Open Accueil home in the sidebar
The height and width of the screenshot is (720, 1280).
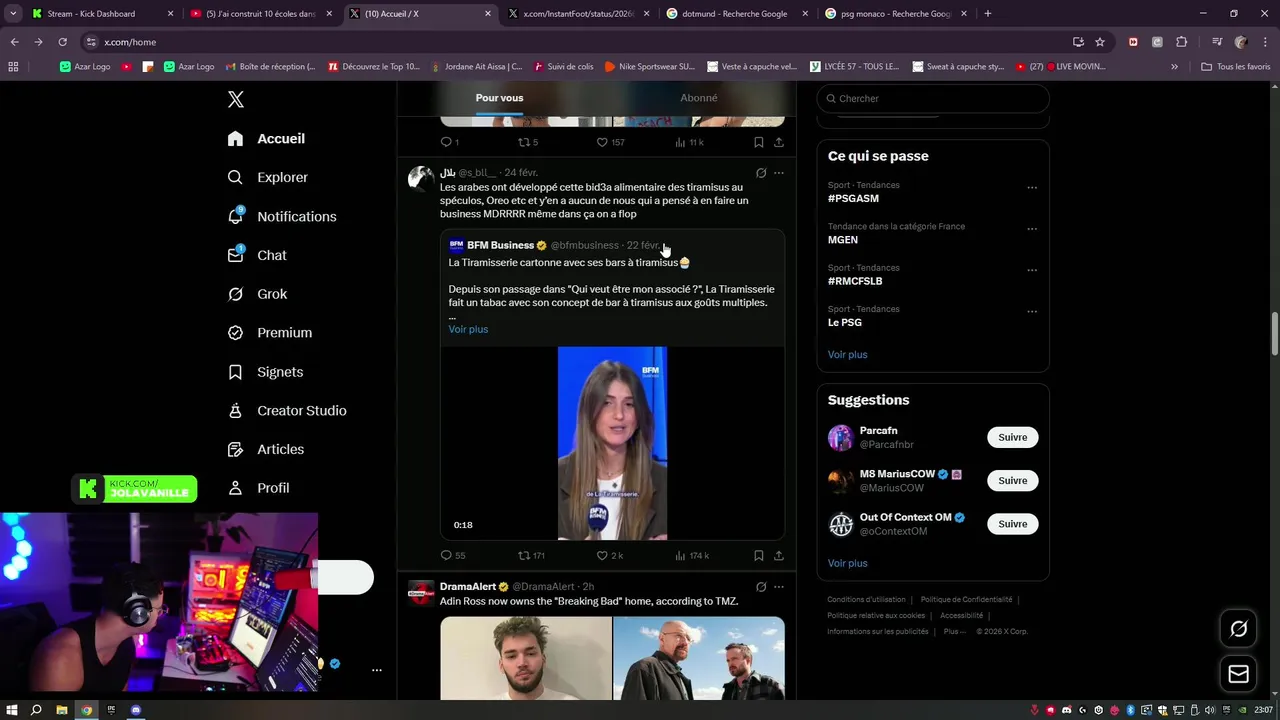coord(266,139)
